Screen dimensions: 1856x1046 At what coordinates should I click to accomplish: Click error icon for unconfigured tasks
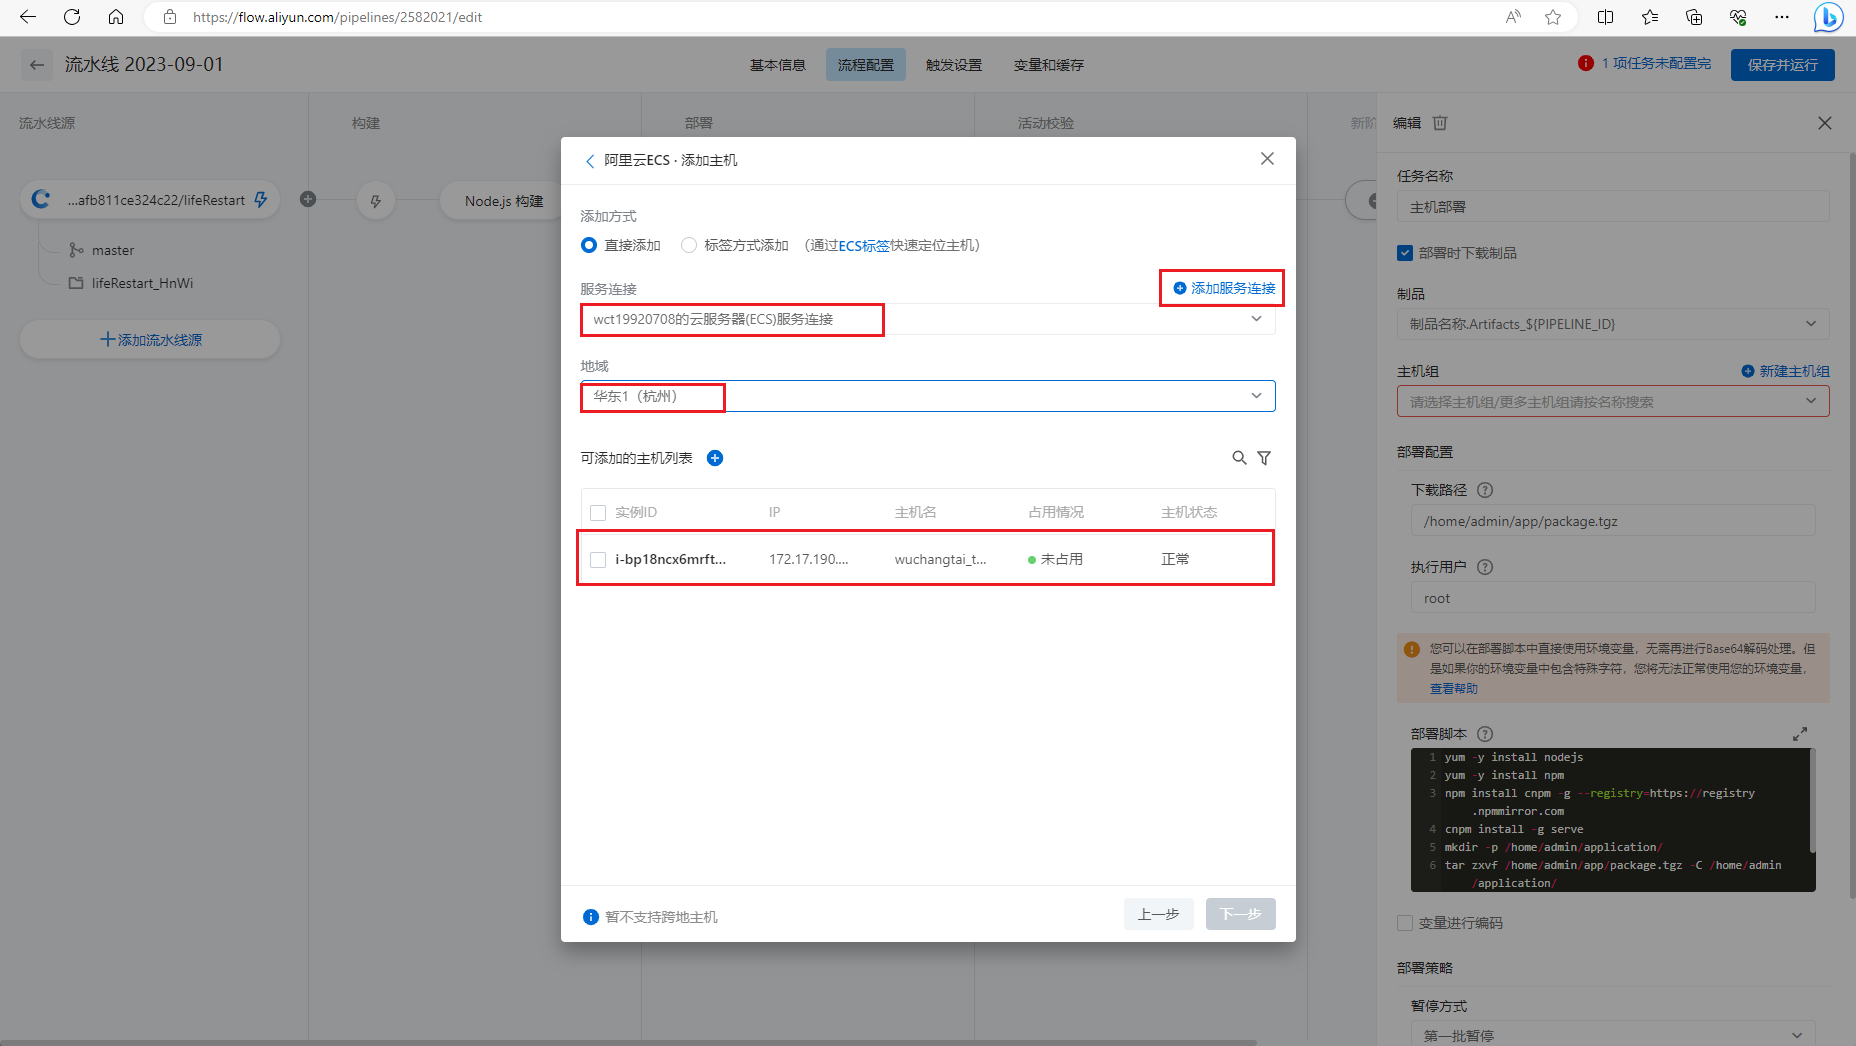click(1586, 63)
